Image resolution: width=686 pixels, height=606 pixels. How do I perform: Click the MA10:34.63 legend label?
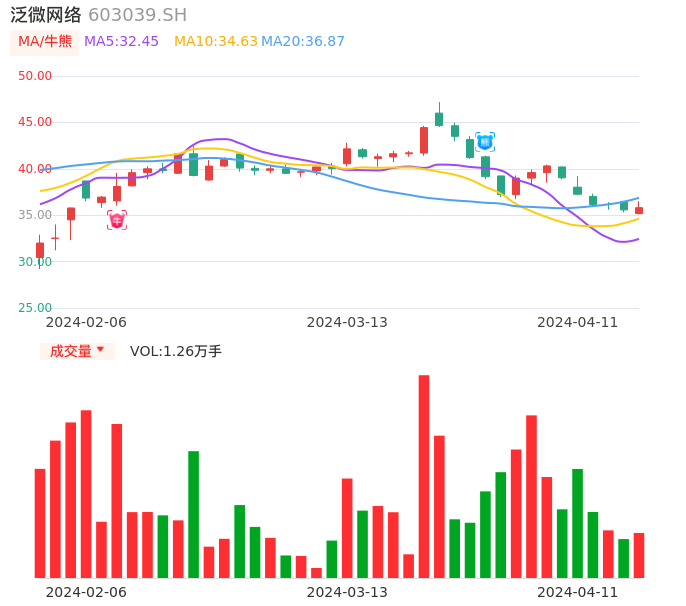click(216, 42)
